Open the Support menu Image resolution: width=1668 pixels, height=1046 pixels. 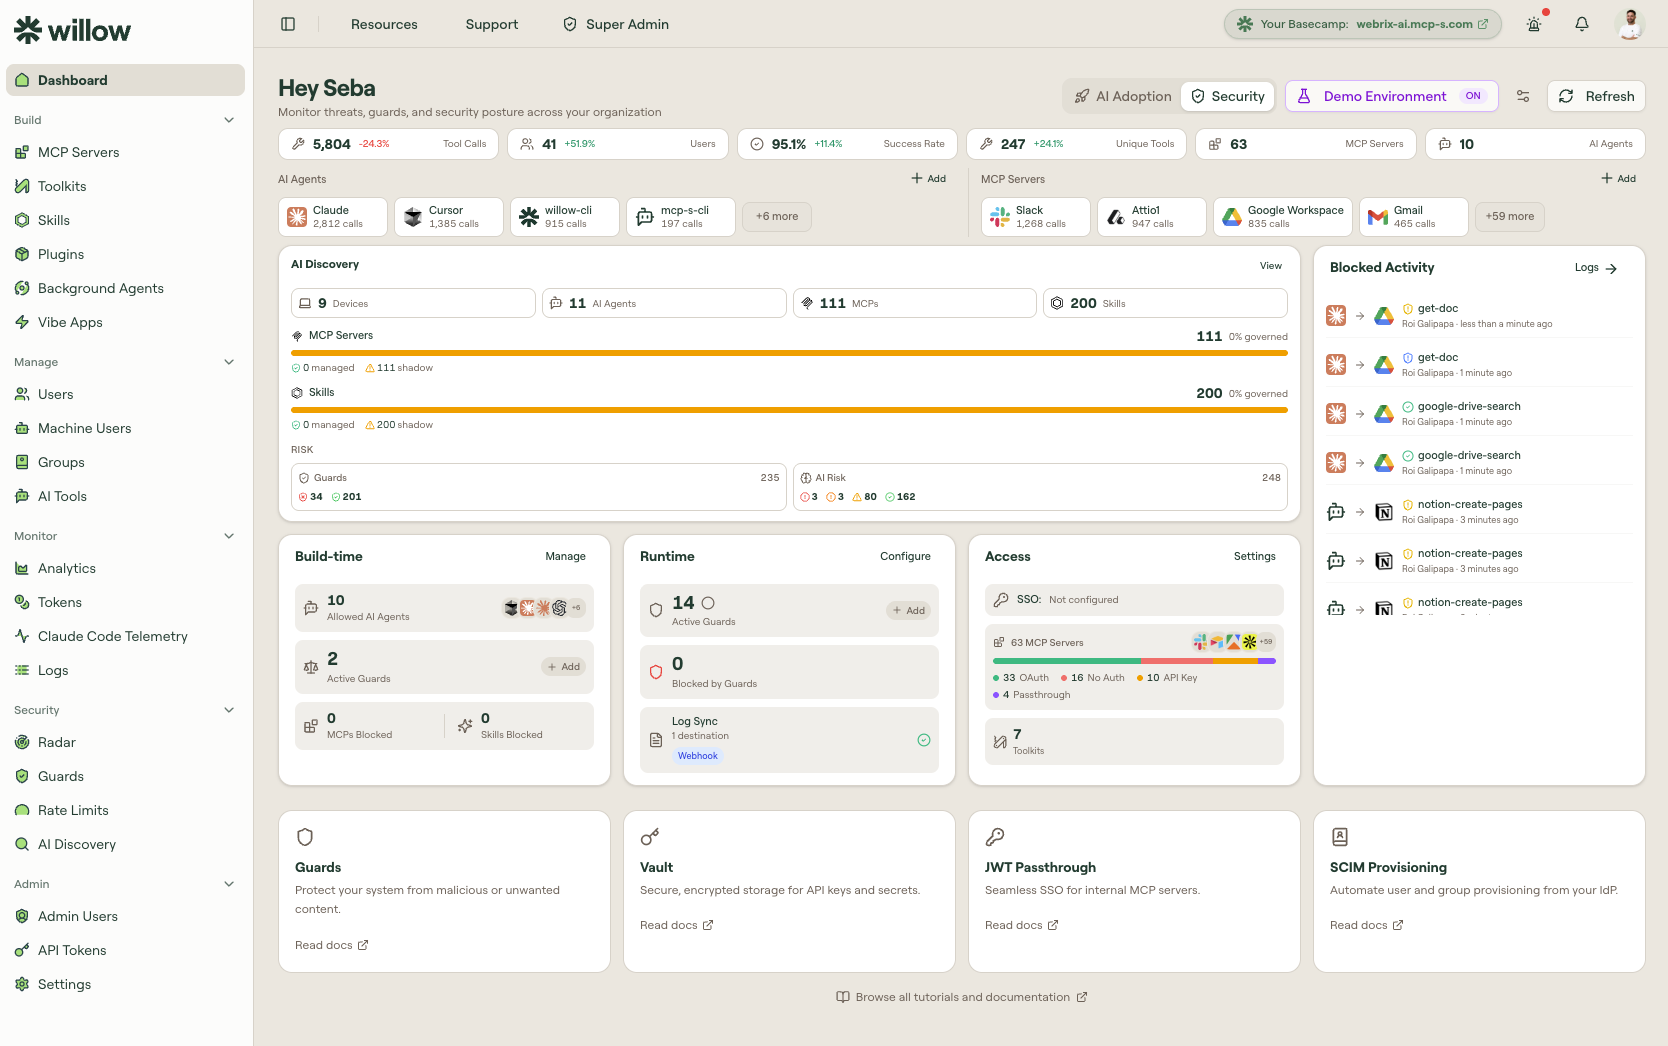492,24
